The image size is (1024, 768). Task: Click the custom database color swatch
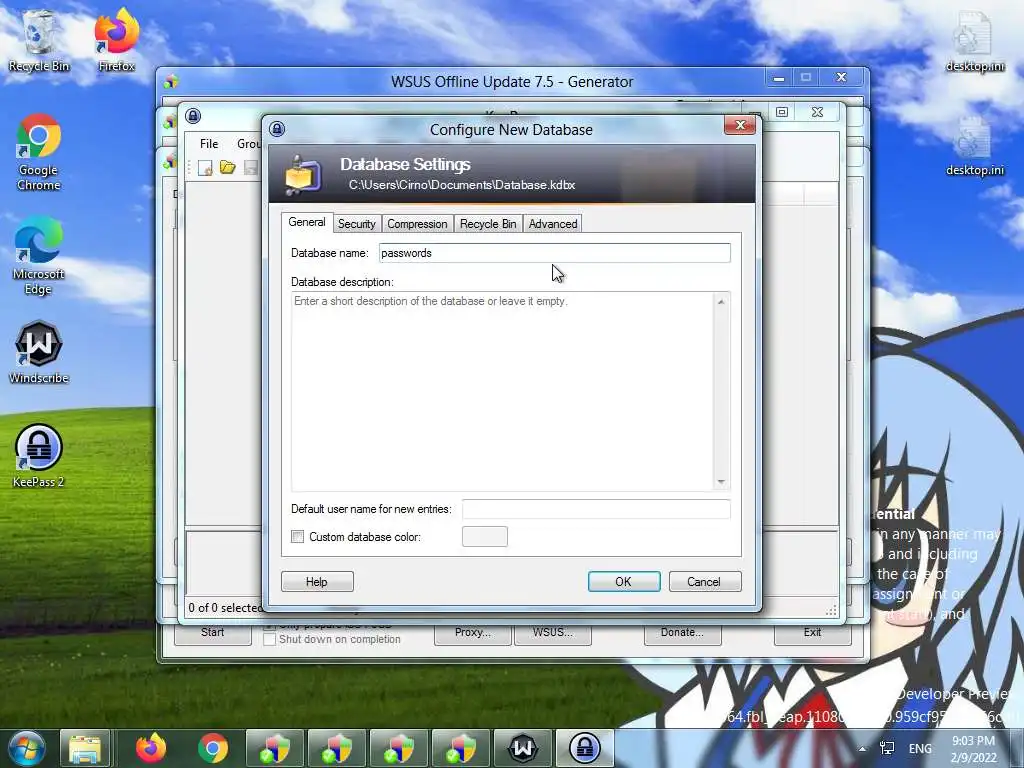[485, 537]
